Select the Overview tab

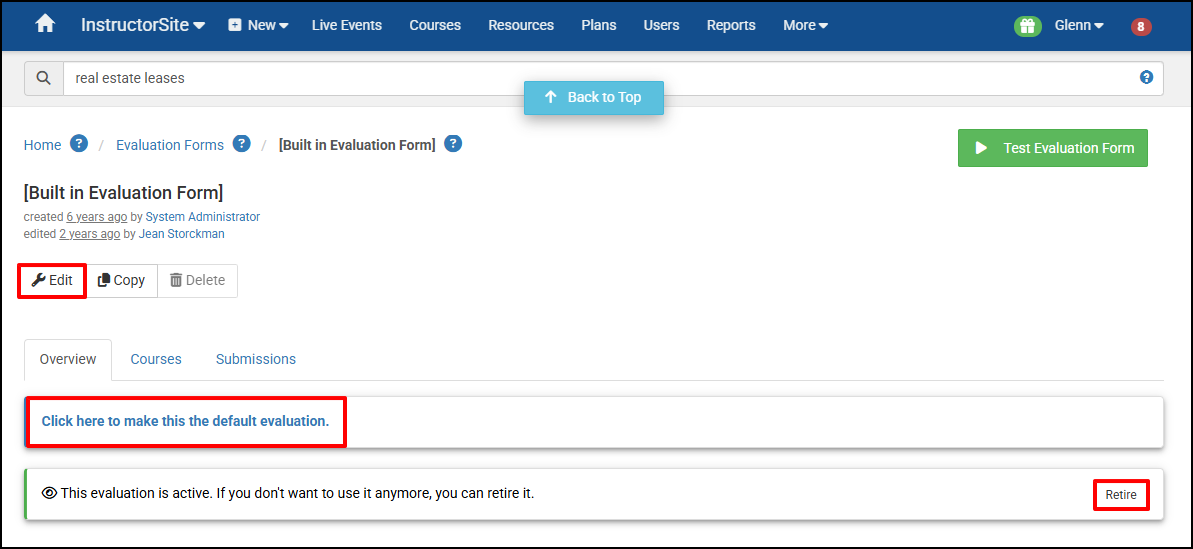(68, 359)
